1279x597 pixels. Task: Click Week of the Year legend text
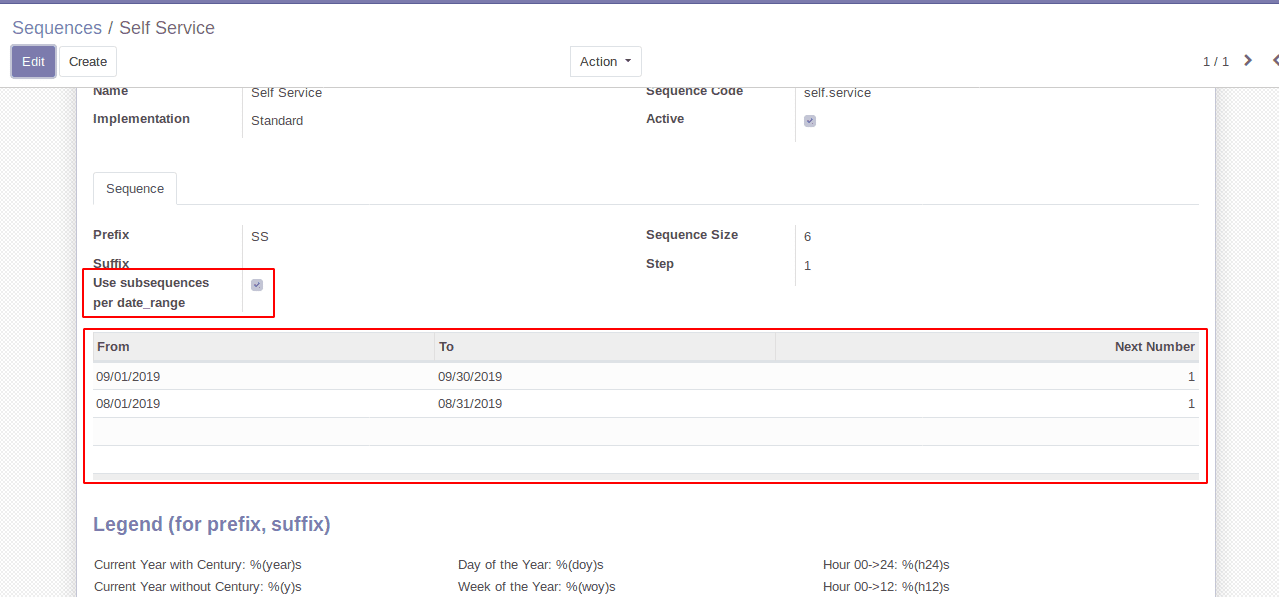[x=537, y=587]
